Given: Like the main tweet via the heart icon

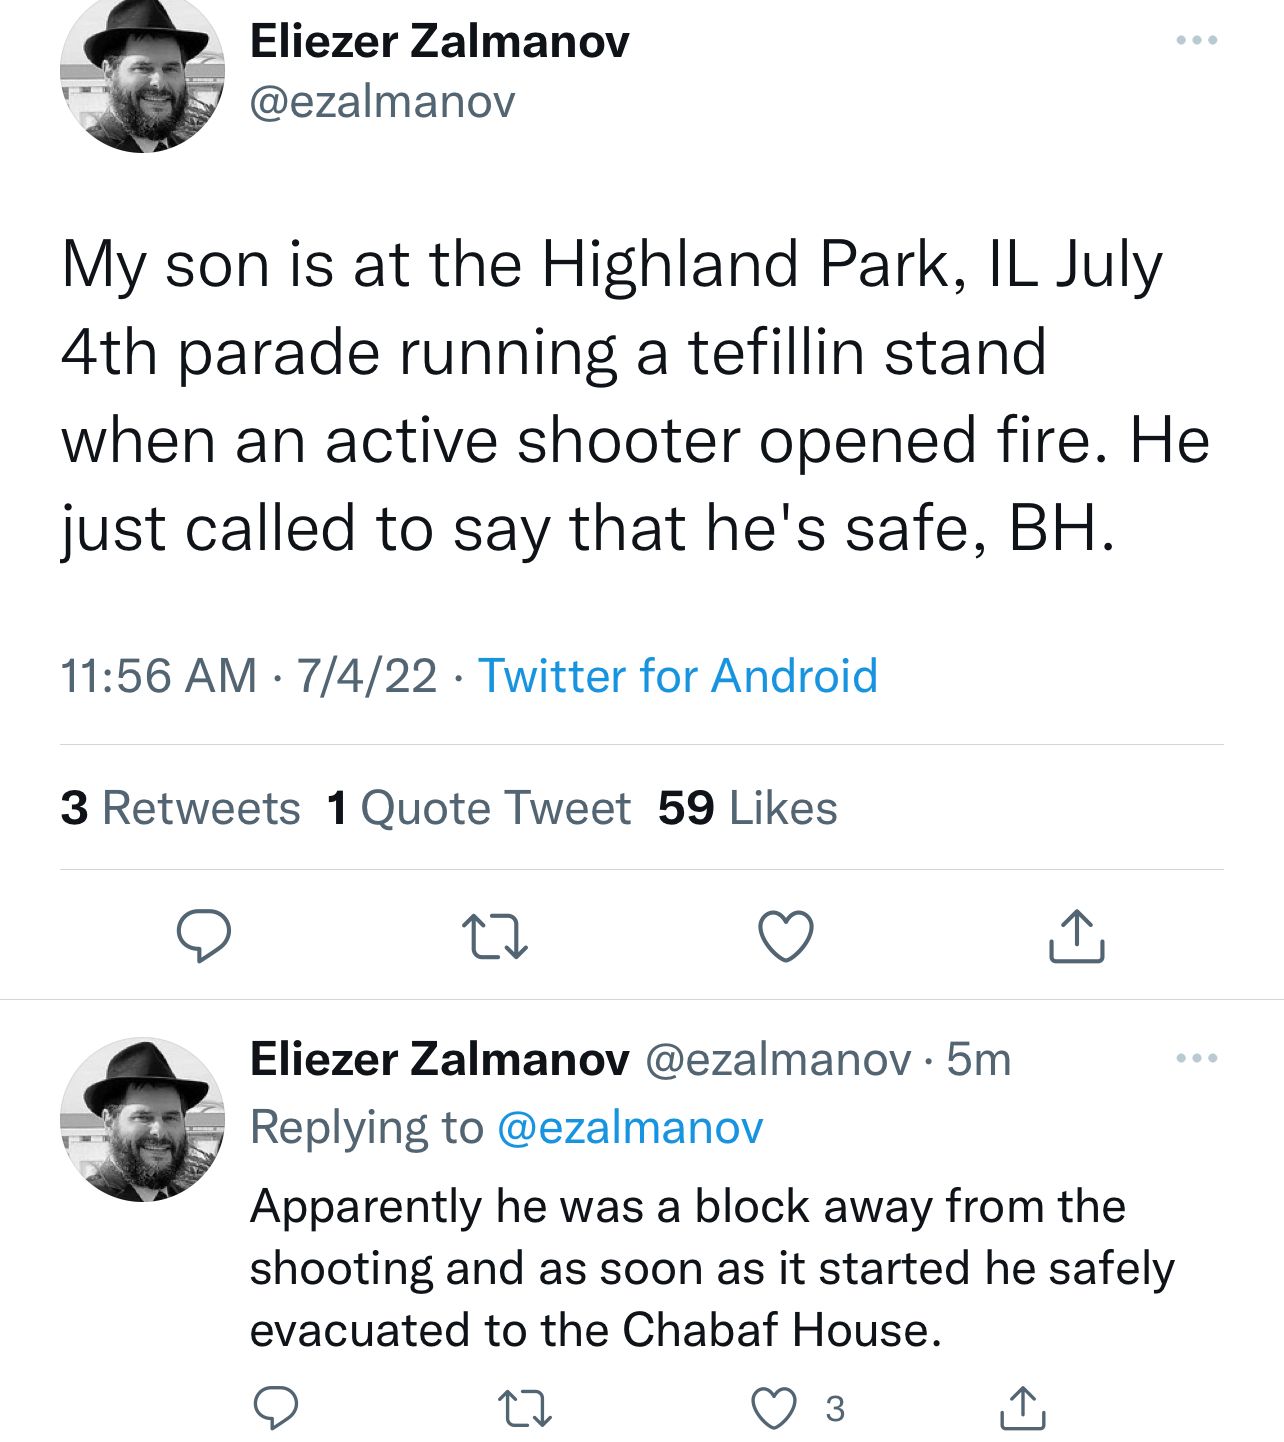Looking at the screenshot, I should pyautogui.click(x=785, y=937).
